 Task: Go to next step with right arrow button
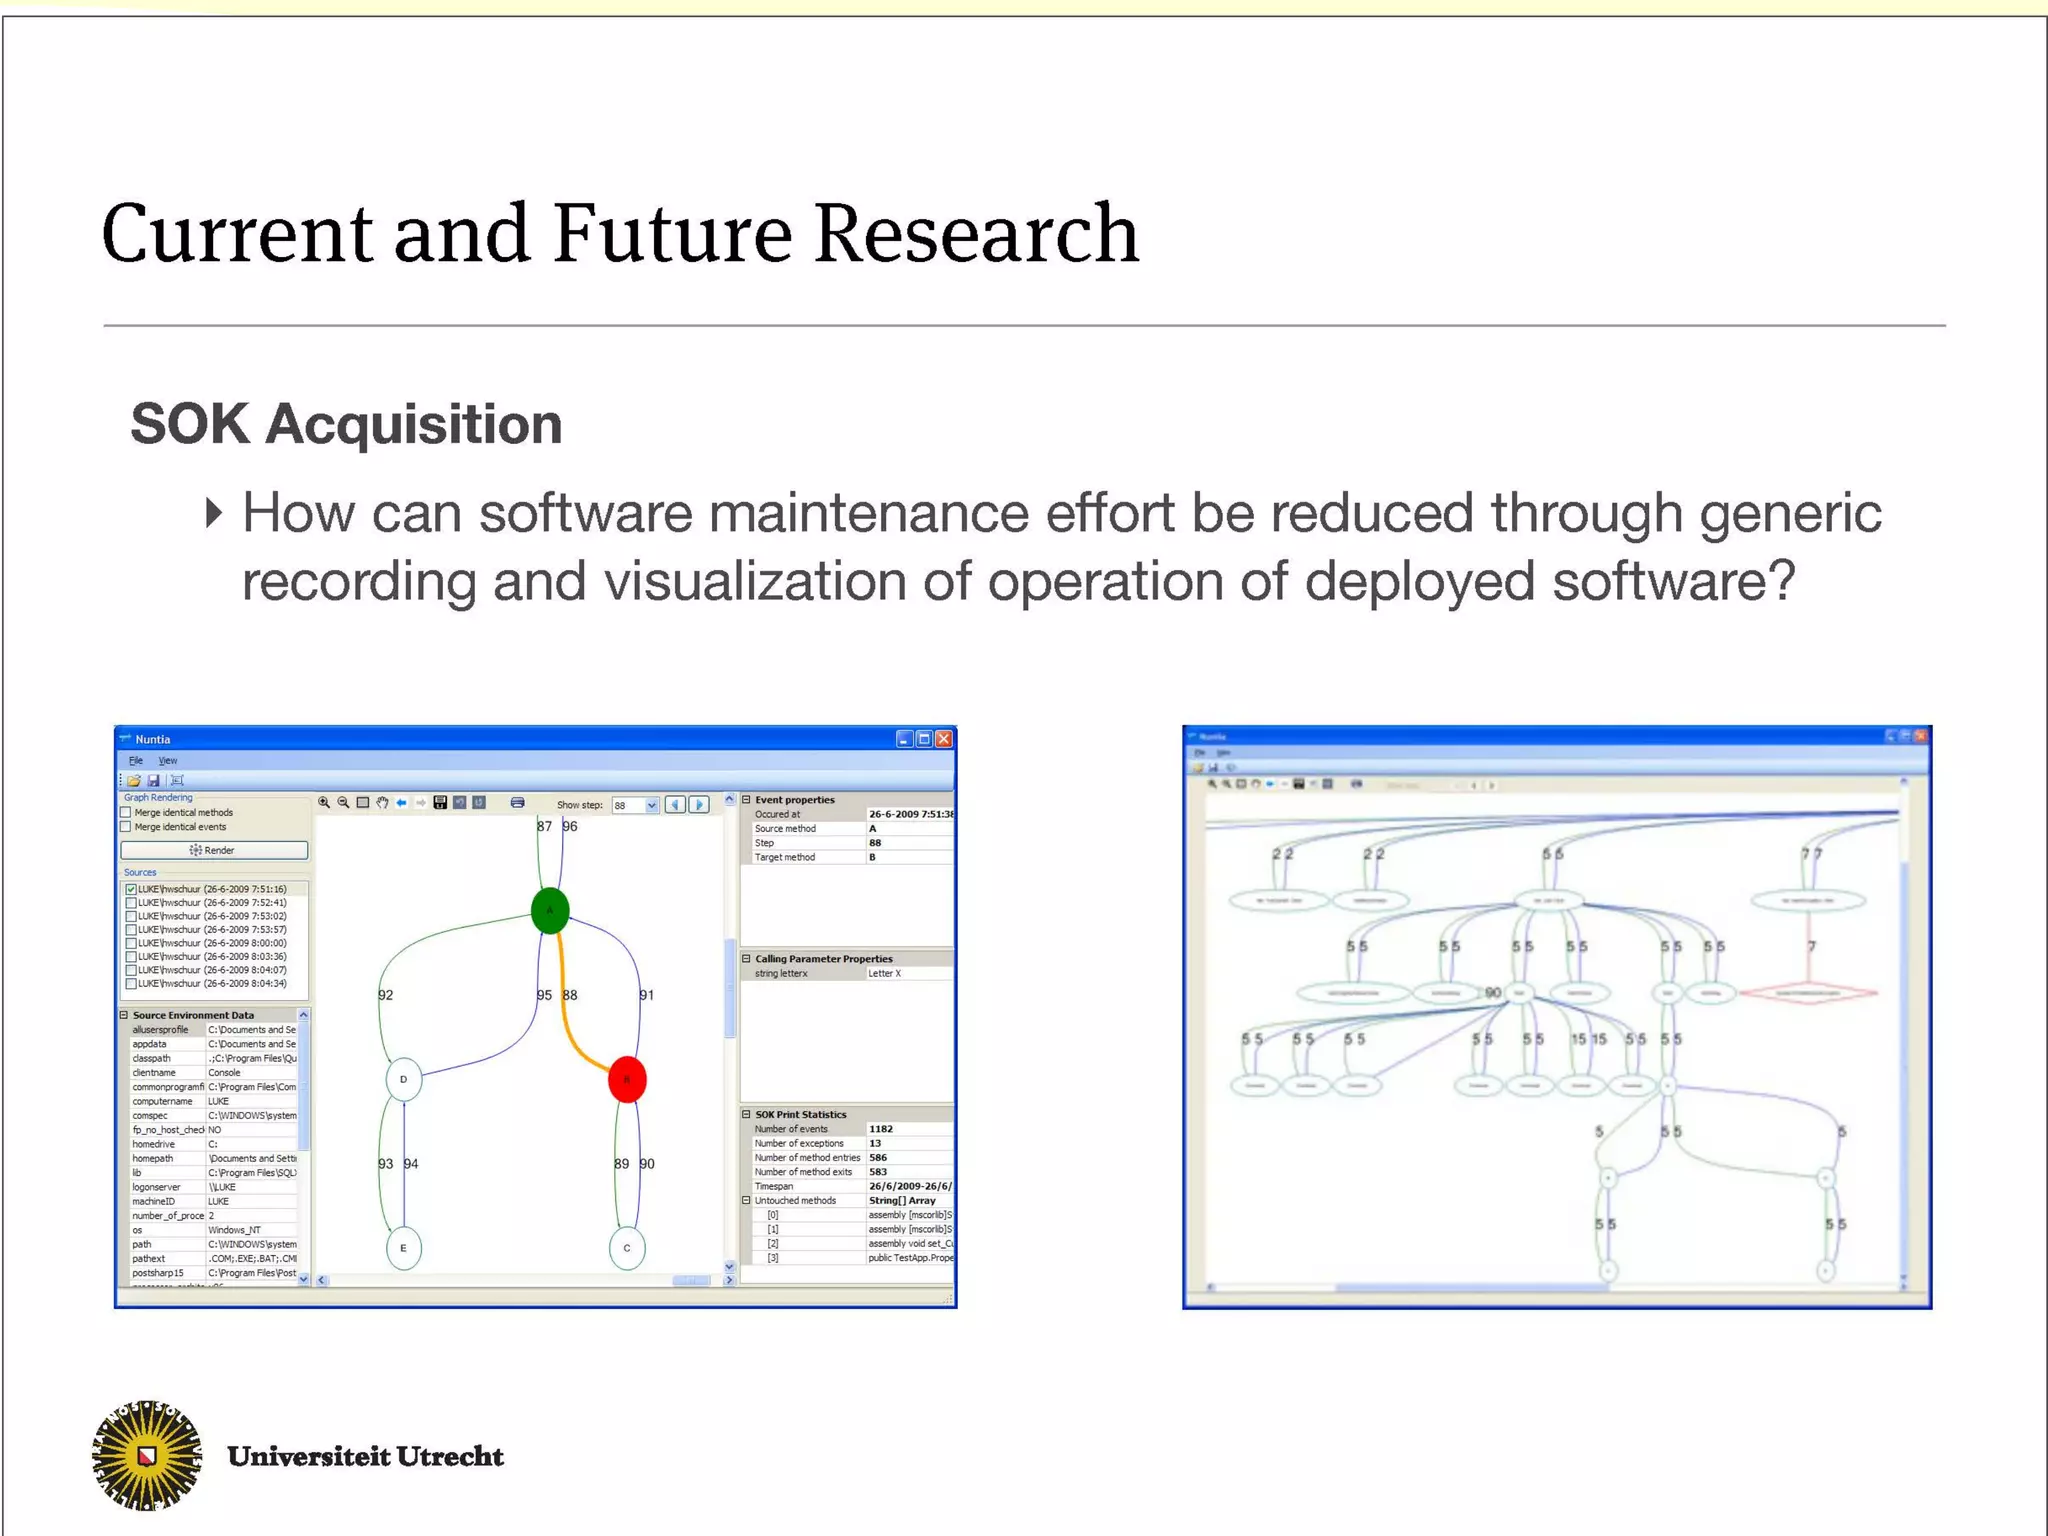click(699, 804)
